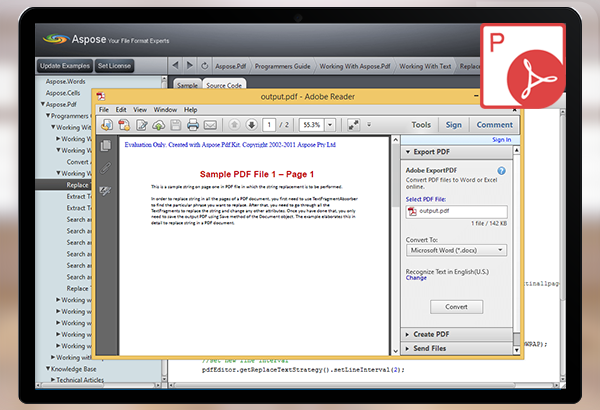Click the page number input field
This screenshot has height=410, width=600.
pos(269,125)
